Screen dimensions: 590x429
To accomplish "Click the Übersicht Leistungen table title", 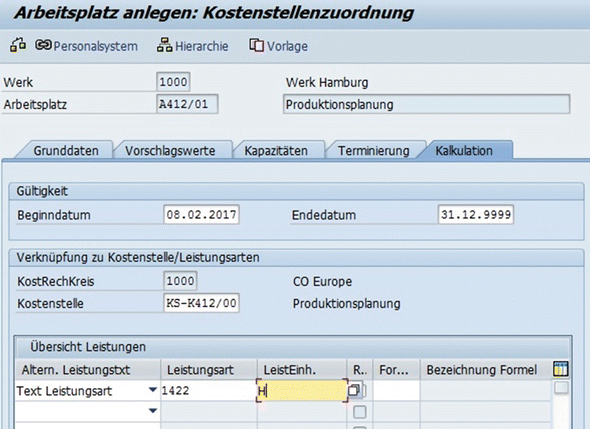I will tap(88, 347).
